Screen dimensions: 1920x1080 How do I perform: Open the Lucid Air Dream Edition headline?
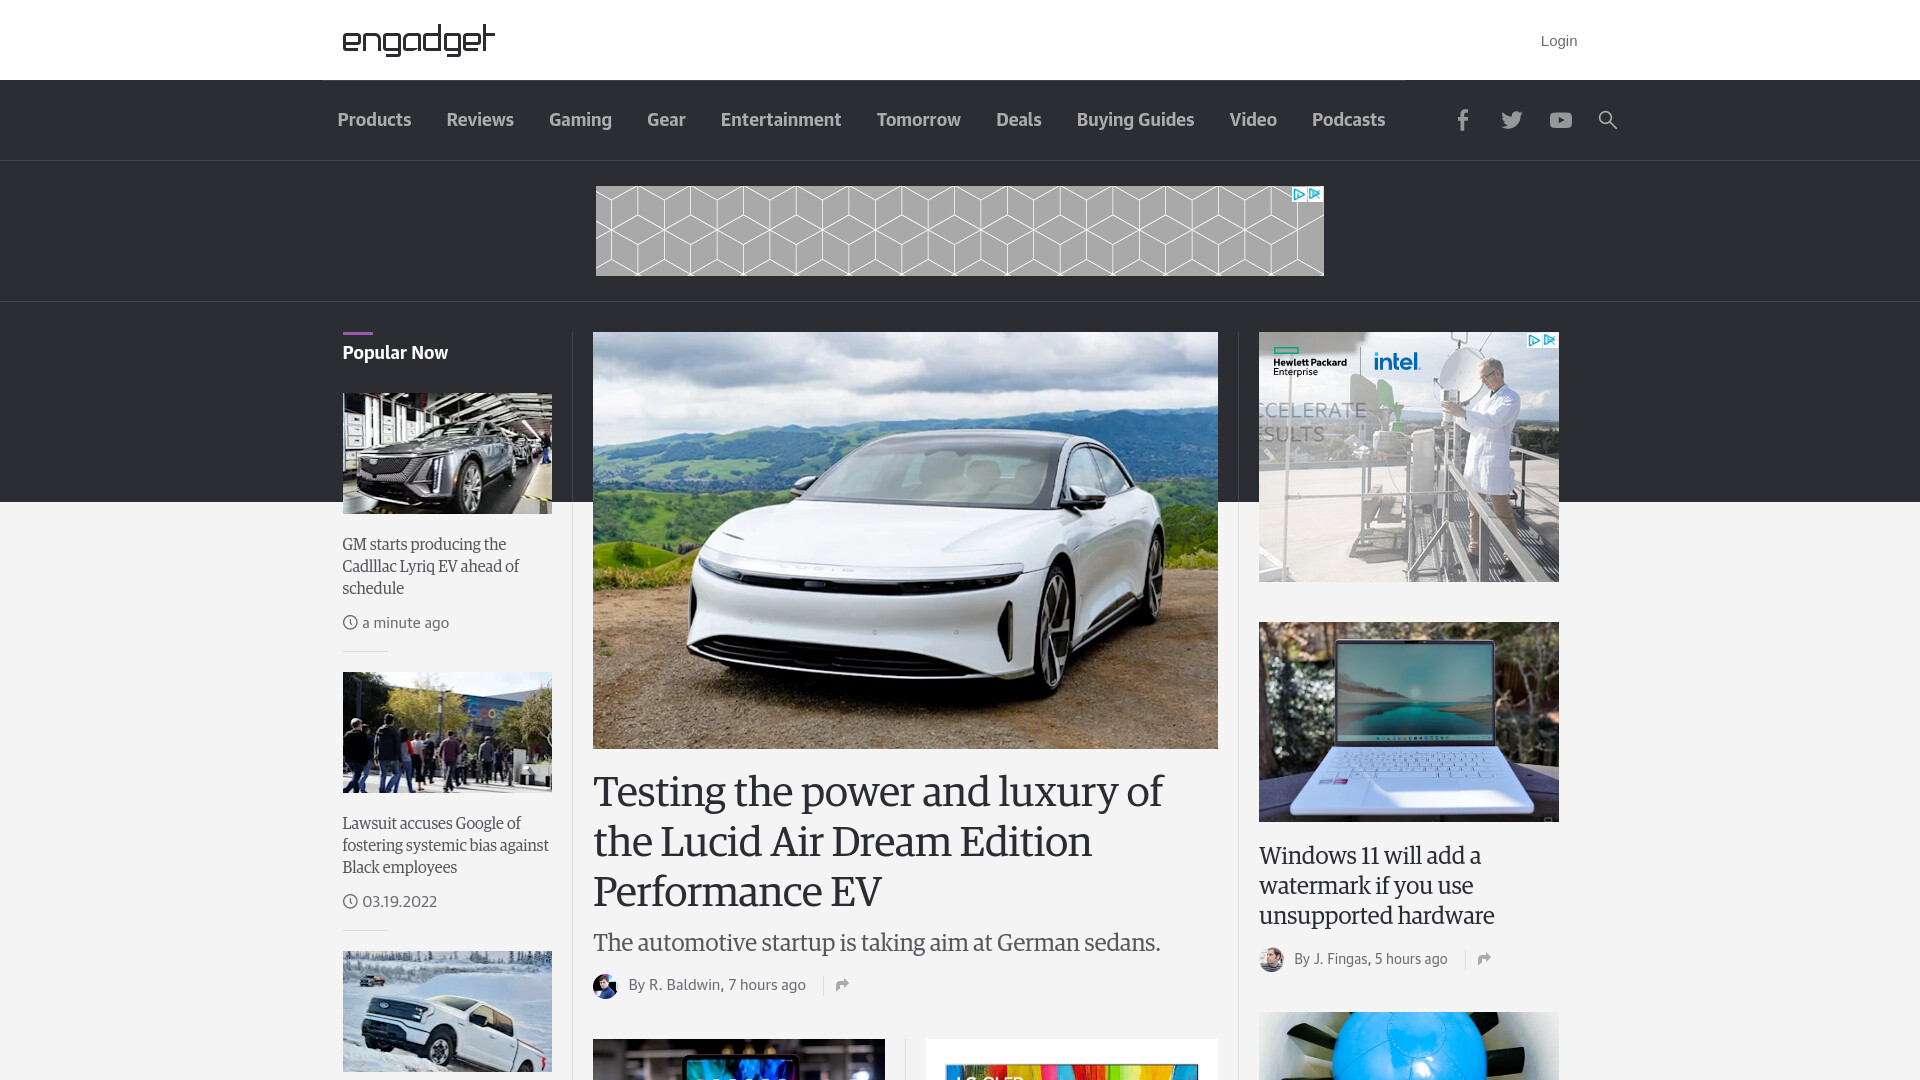pos(878,842)
